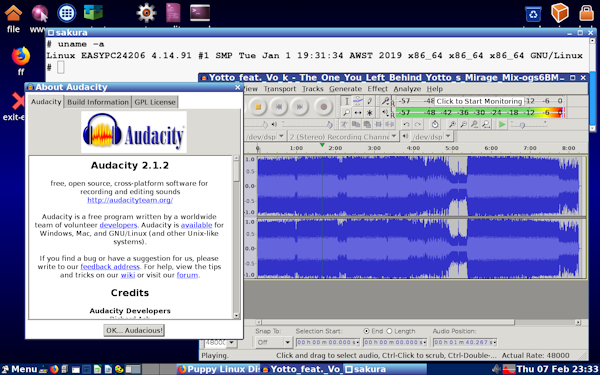
Task: Click the developers link
Action: coord(118,225)
